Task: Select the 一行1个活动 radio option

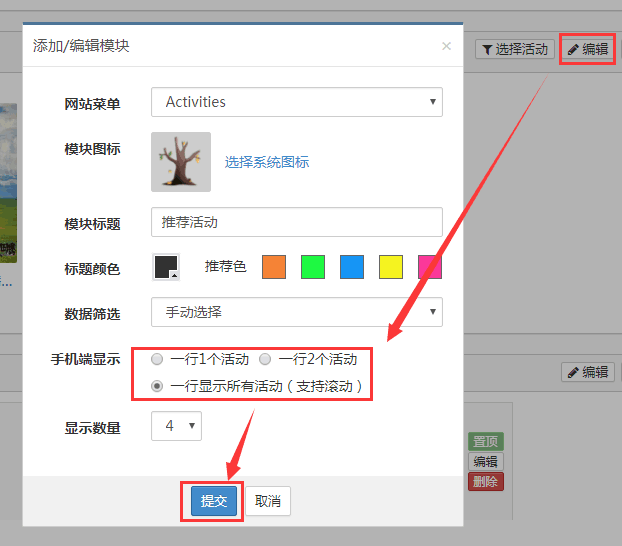Action: (157, 359)
